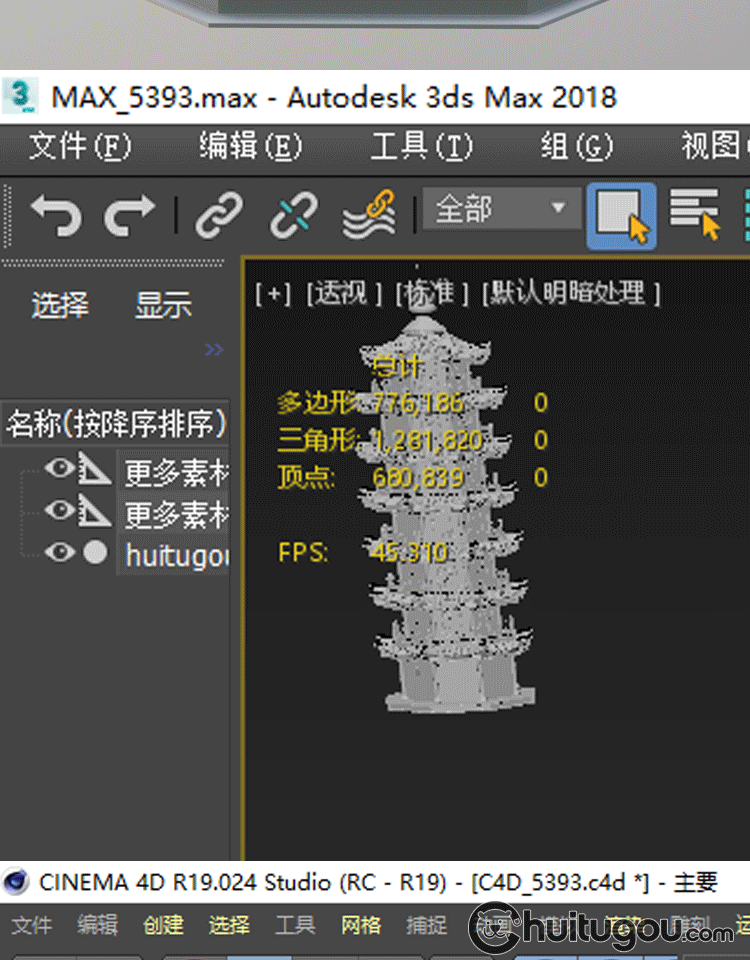Viewport: 750px width, 960px height.
Task: Click the [+] viewport menu label
Action: point(273,294)
